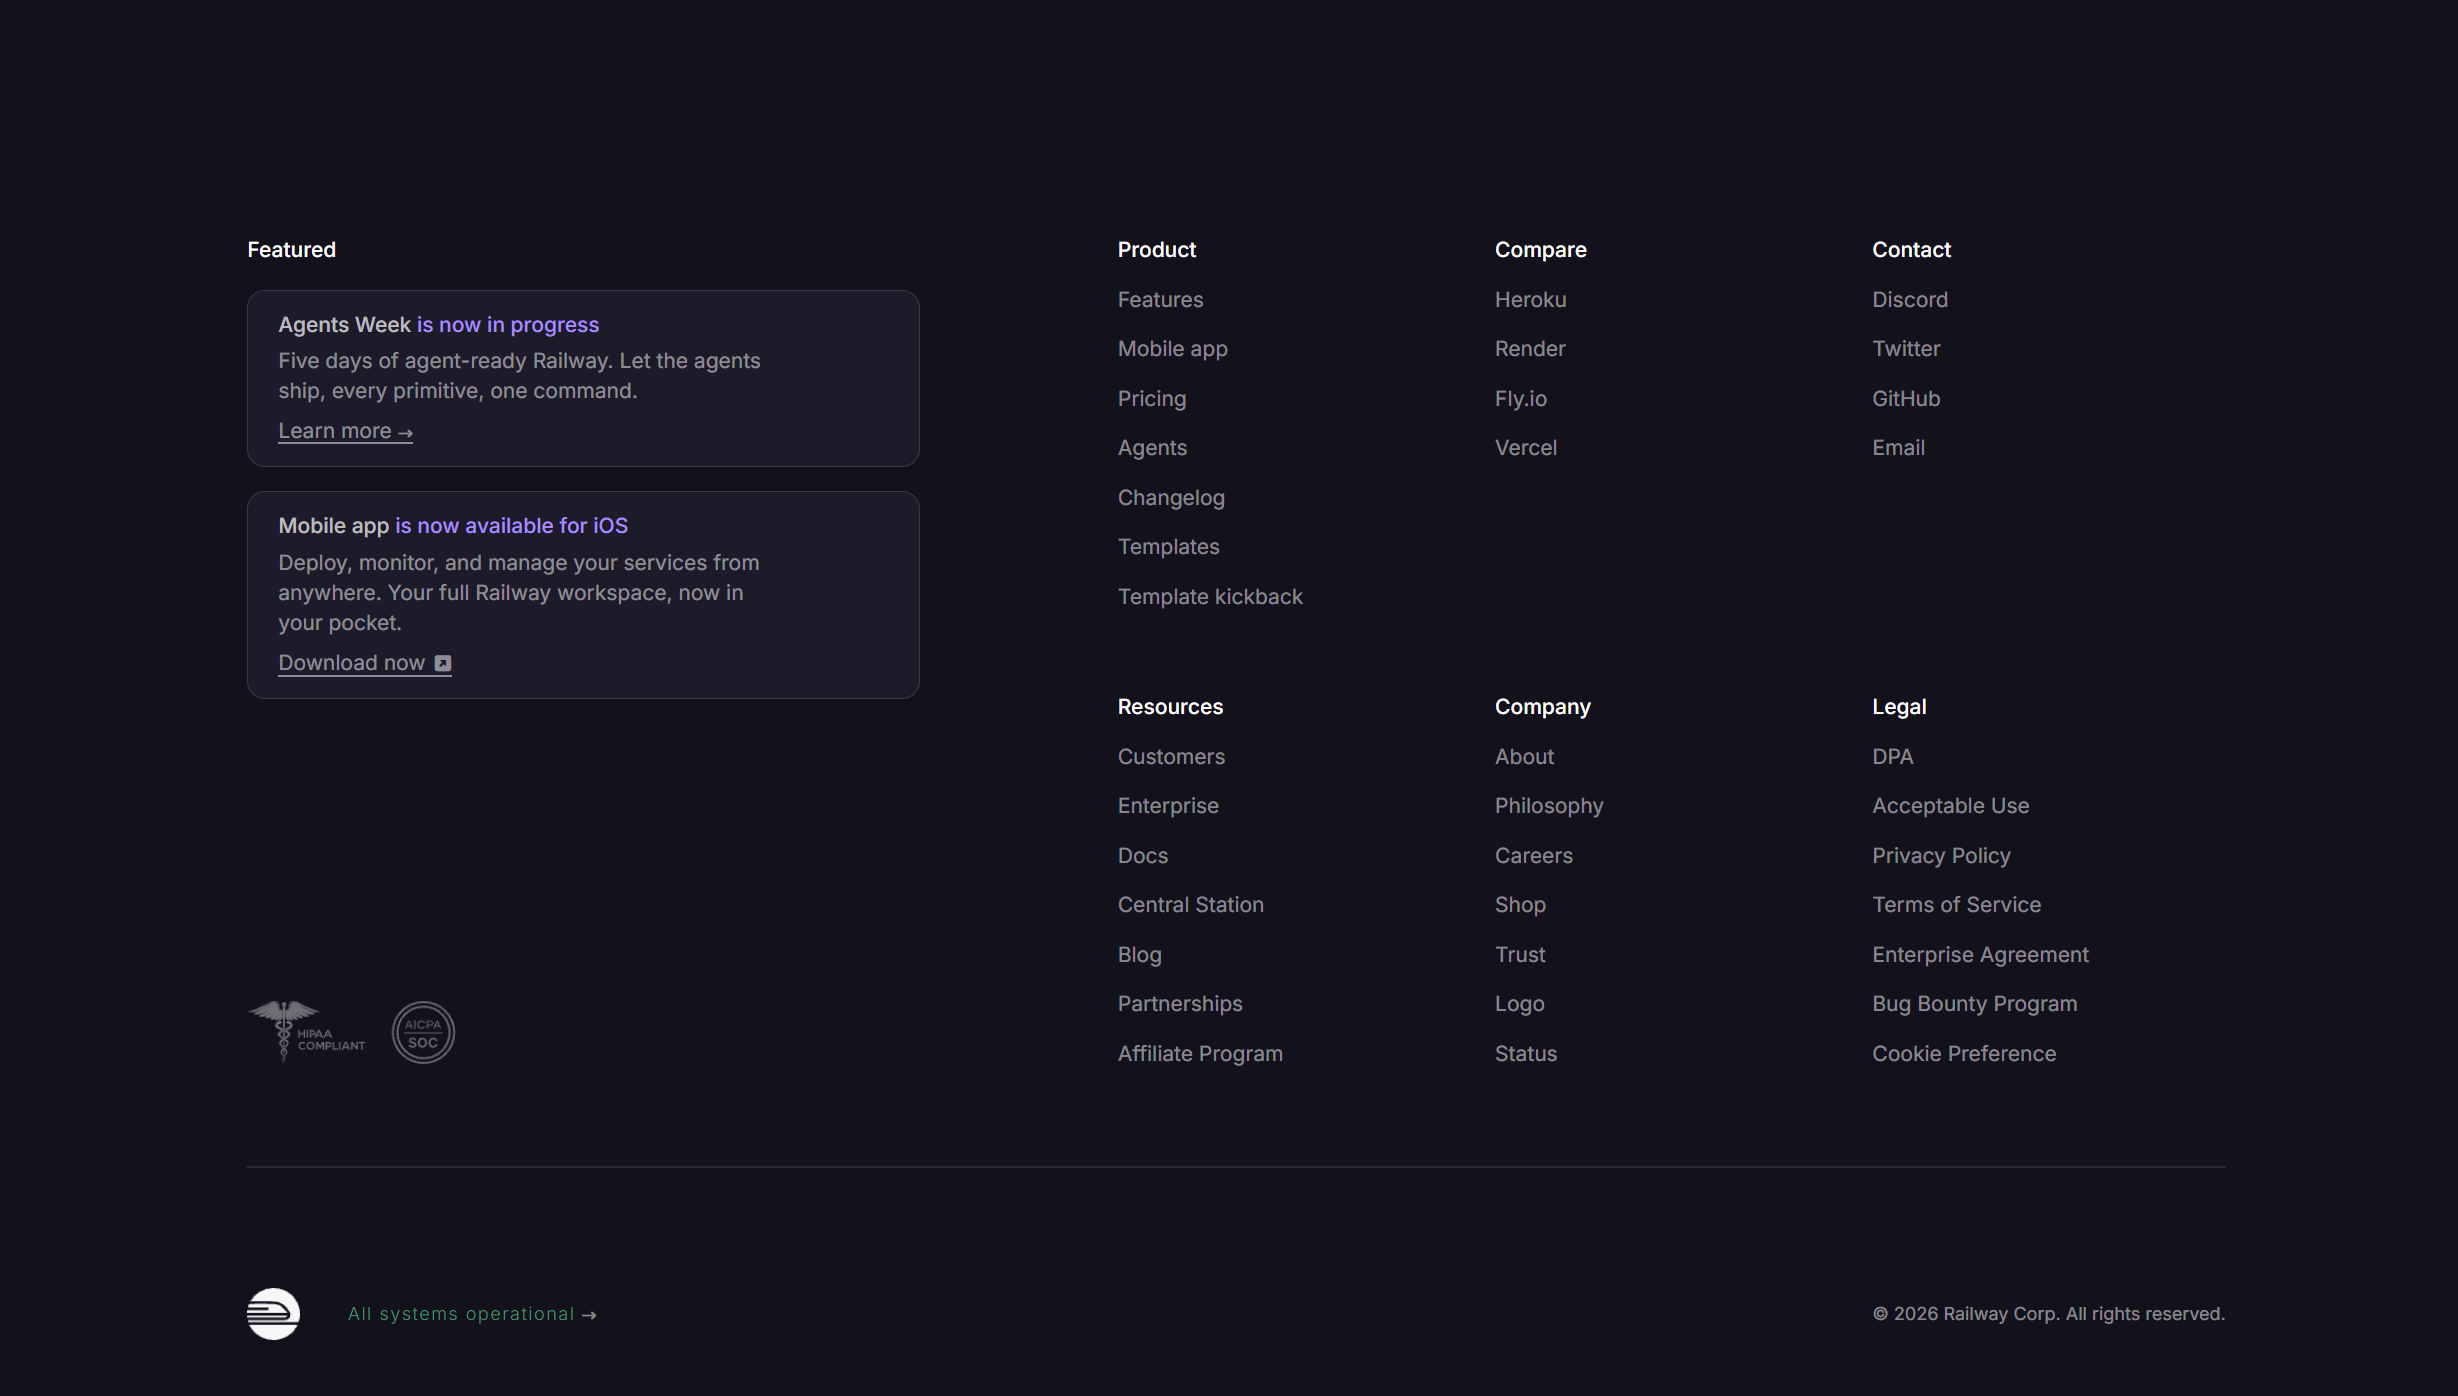The image size is (2458, 1396).
Task: Open the Vercel comparison link
Action: tap(1526, 448)
